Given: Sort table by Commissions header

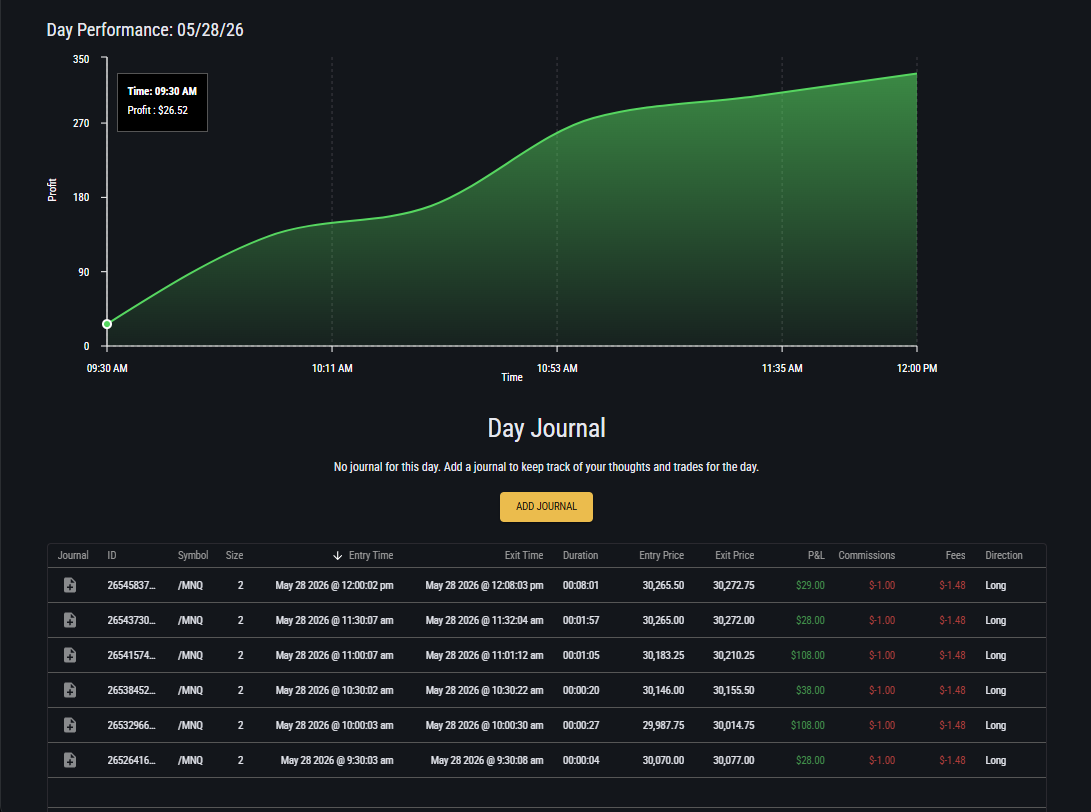Looking at the screenshot, I should click(866, 555).
